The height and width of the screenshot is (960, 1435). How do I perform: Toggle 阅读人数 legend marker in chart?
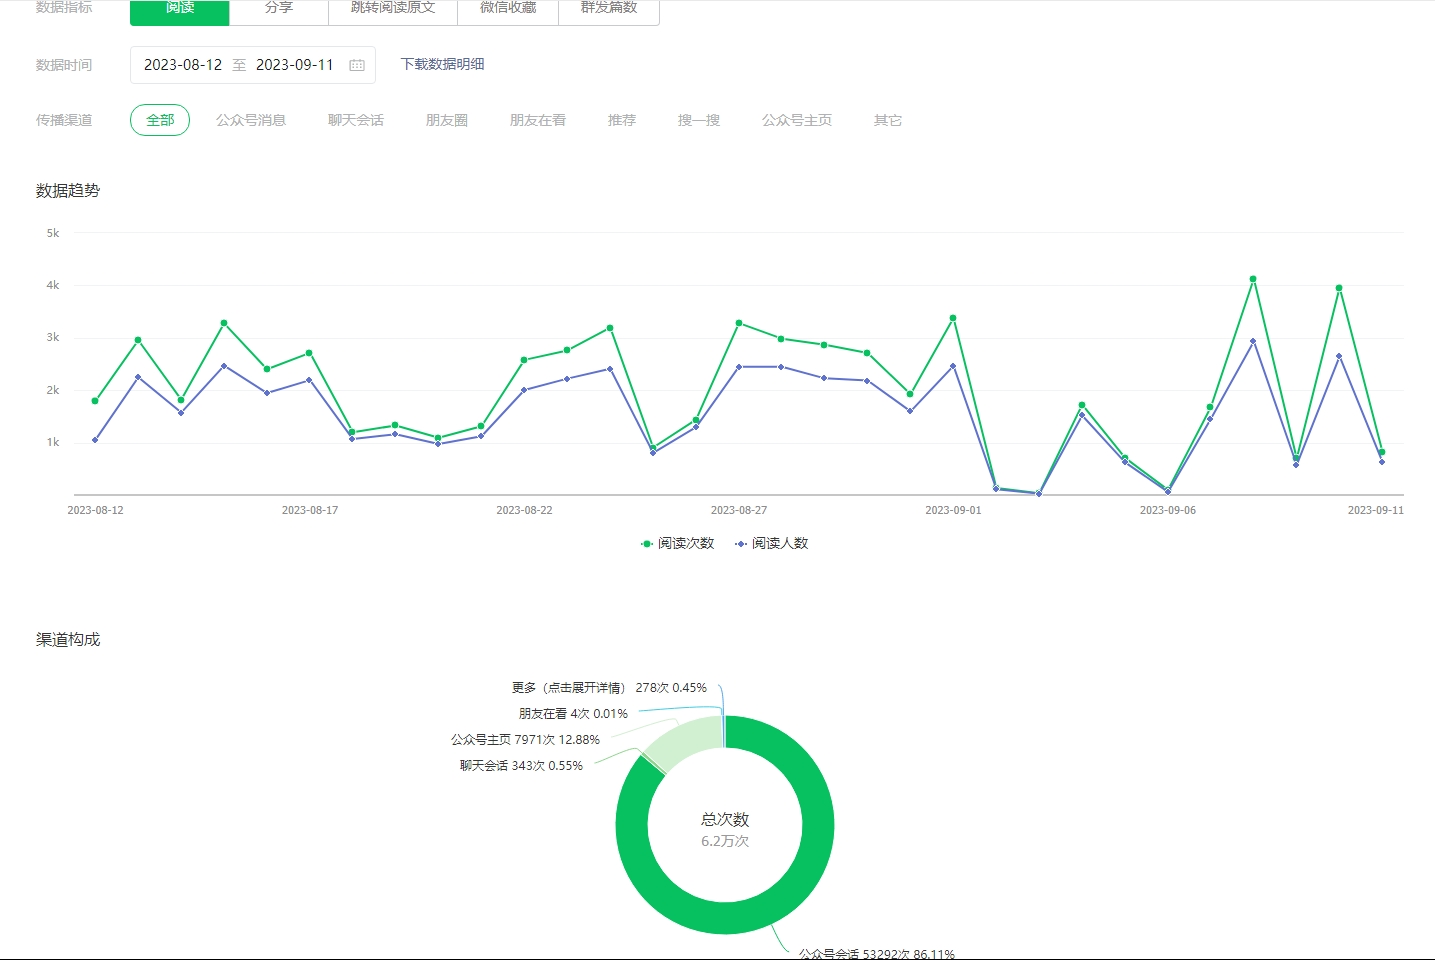[x=741, y=544]
